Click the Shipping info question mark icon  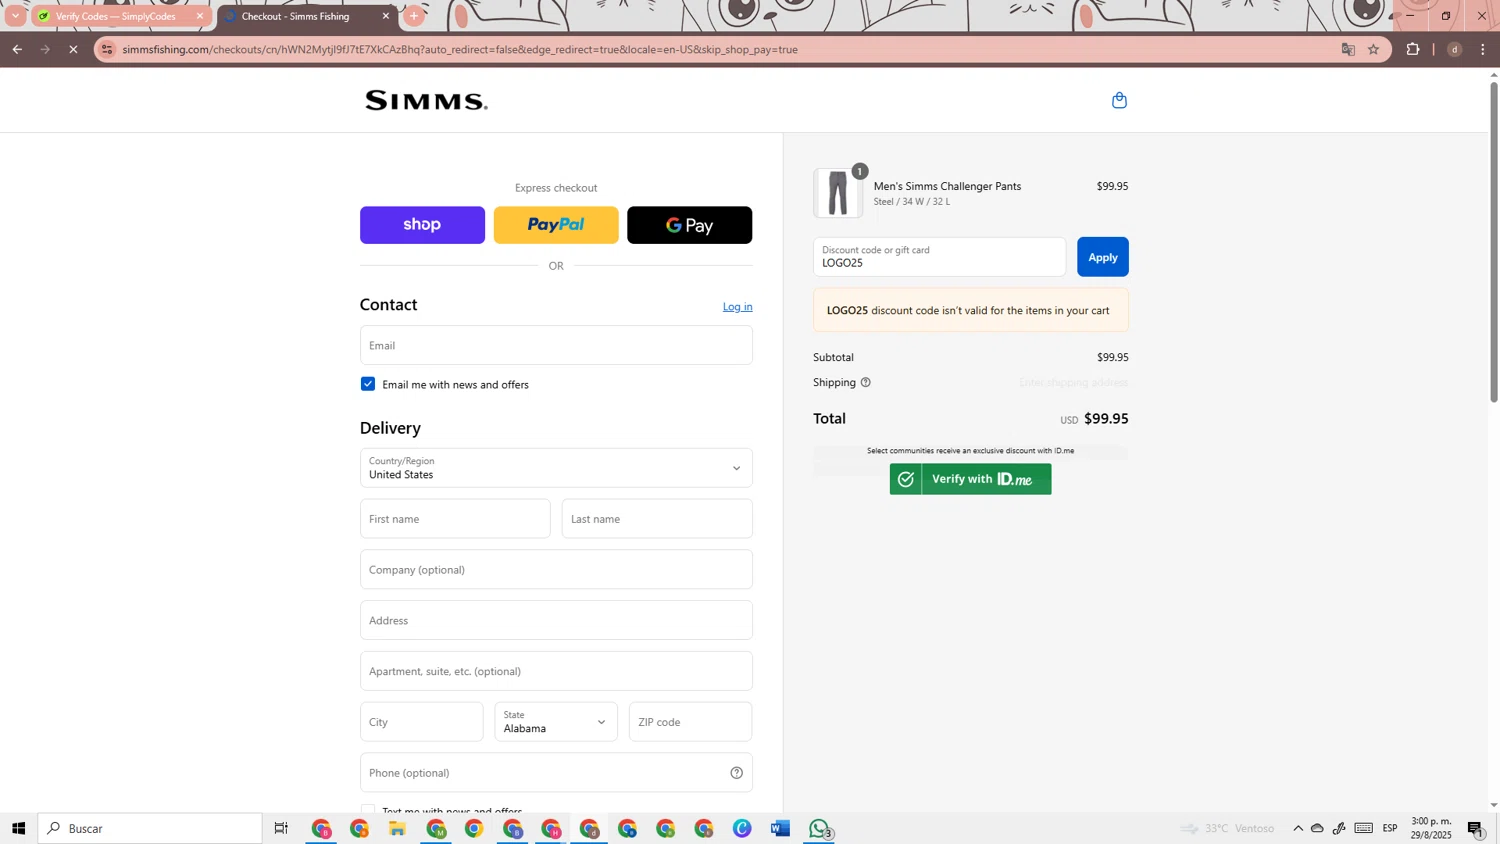click(866, 382)
